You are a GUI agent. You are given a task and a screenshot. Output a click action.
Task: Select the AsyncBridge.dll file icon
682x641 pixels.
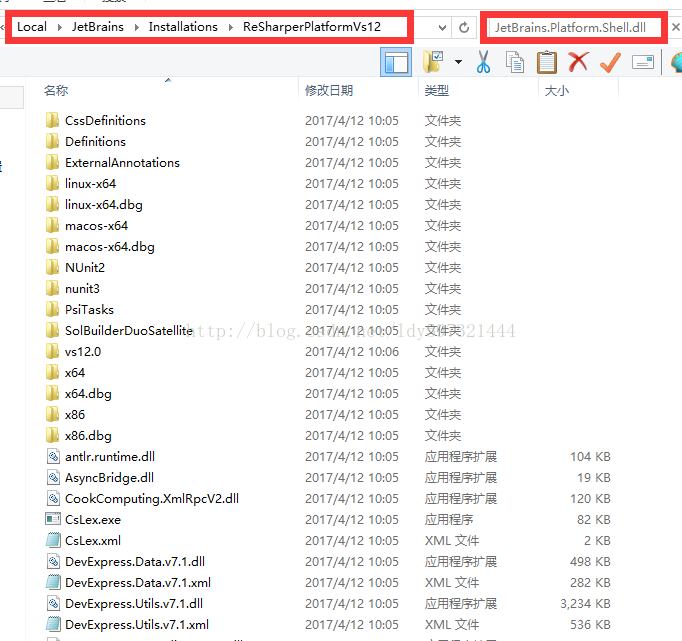(53, 477)
